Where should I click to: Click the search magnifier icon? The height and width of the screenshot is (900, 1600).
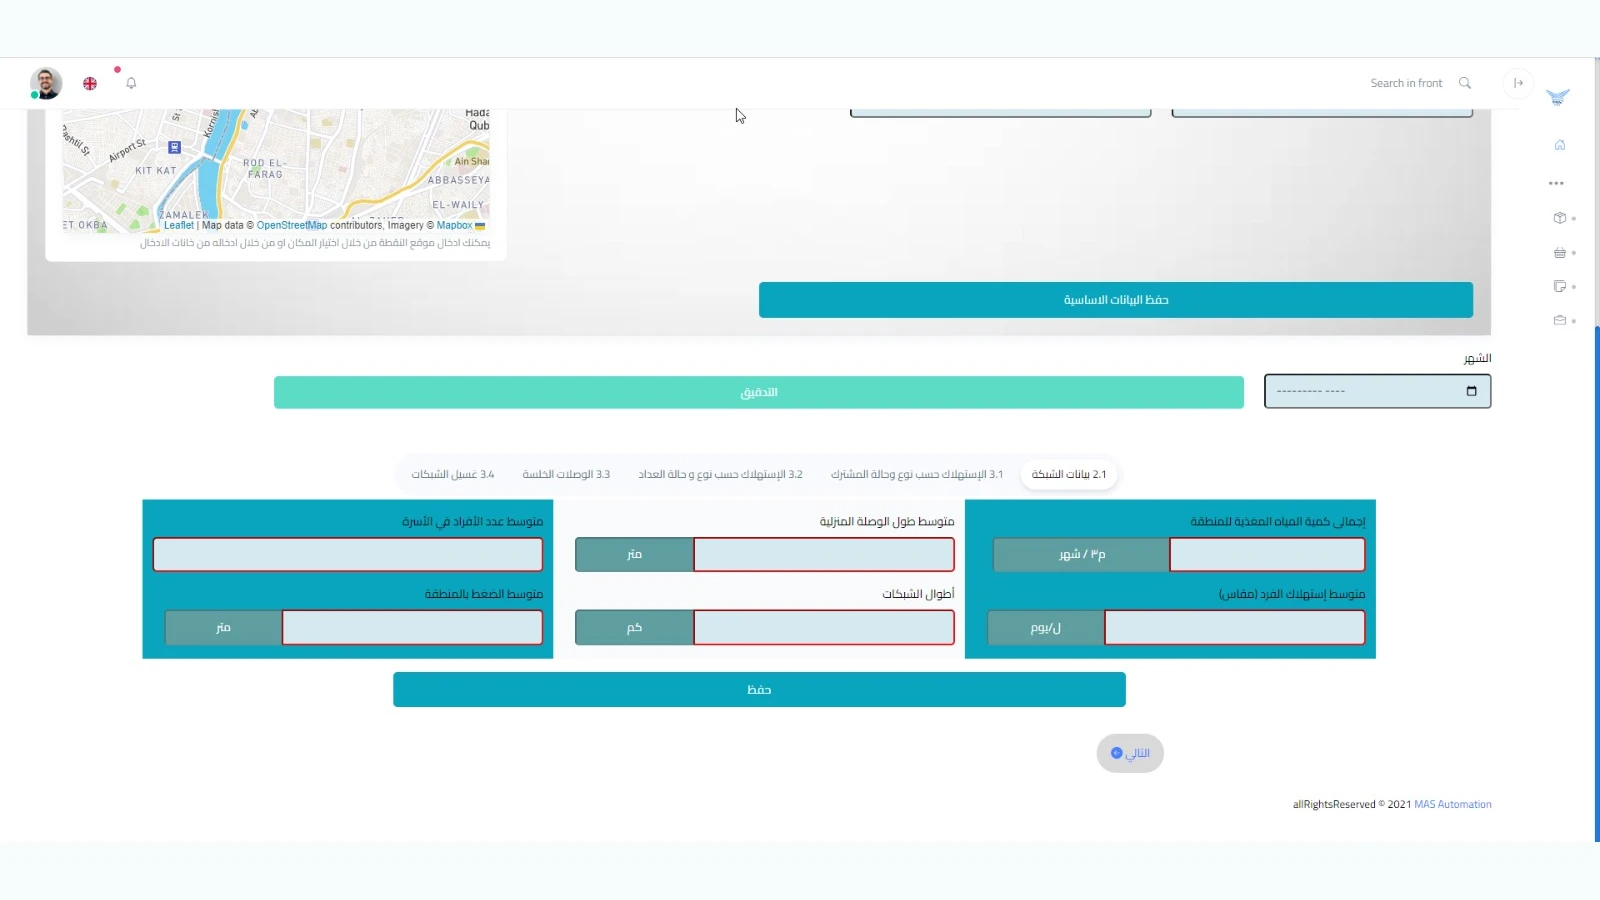[1465, 83]
